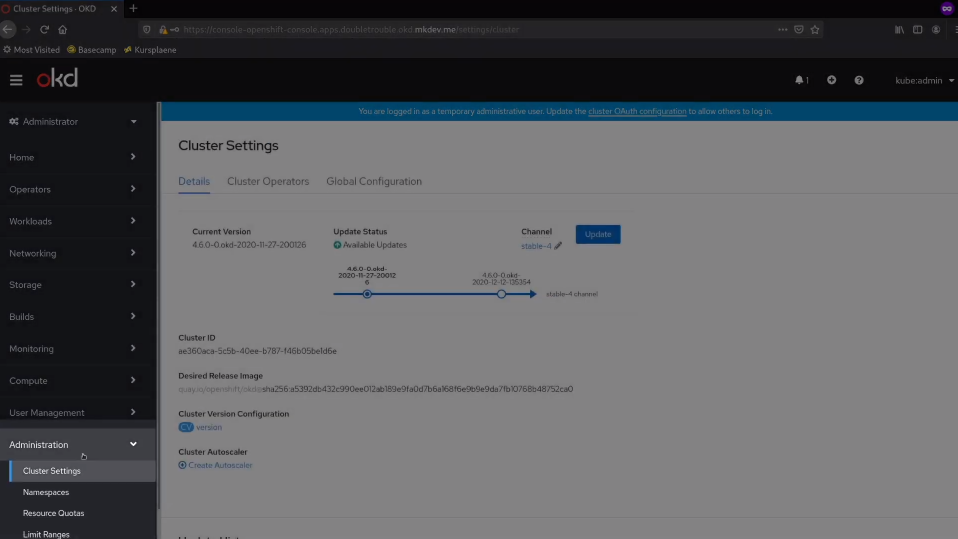Viewport: 958px width, 539px height.
Task: Click the OKD logo
Action: coord(57,79)
